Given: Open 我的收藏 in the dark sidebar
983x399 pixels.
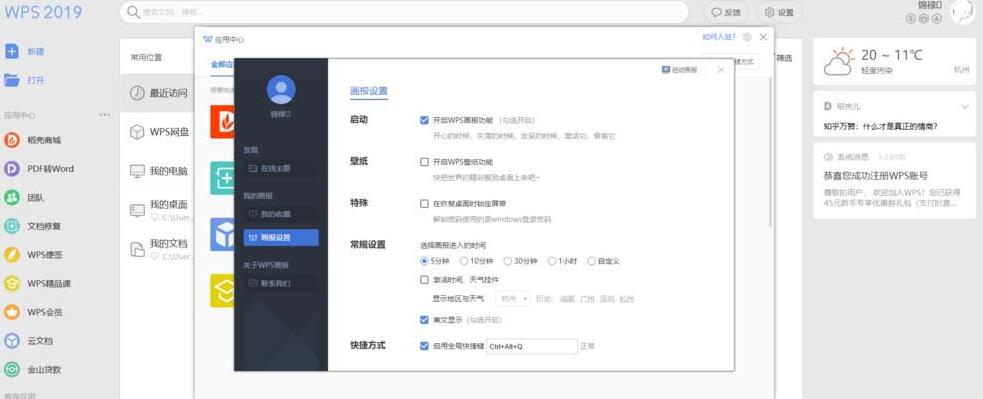Looking at the screenshot, I should click(281, 214).
